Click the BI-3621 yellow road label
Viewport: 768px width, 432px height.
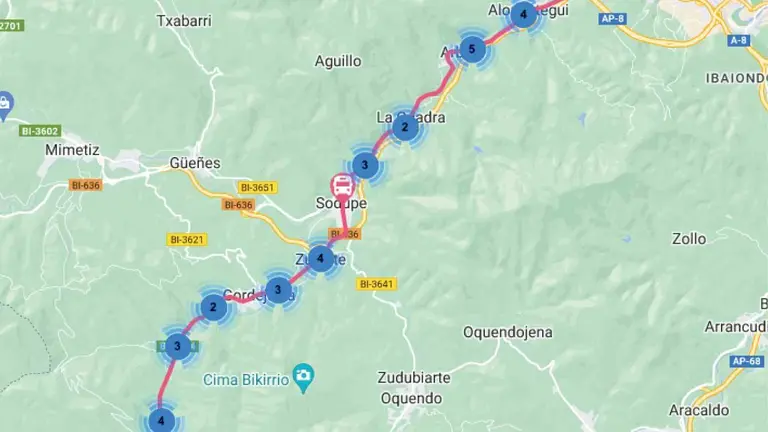[187, 240]
